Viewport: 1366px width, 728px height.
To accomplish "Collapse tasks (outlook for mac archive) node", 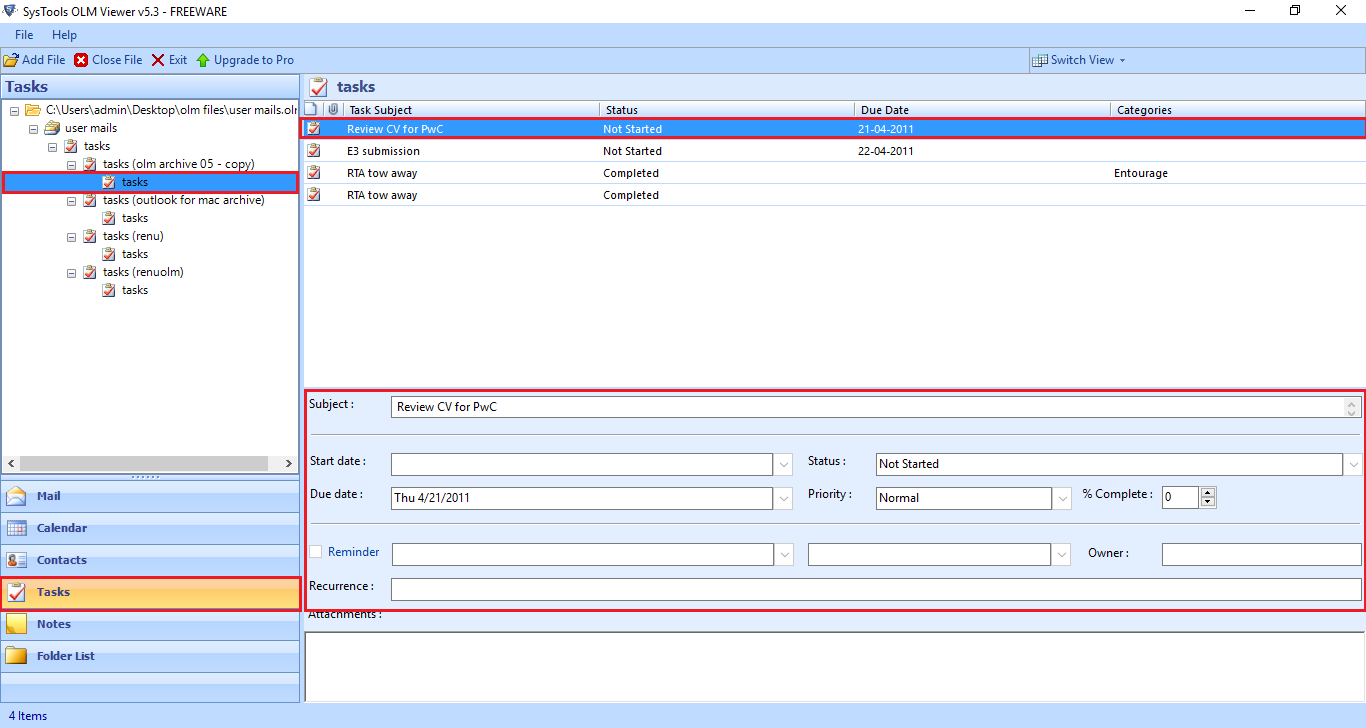I will click(x=72, y=200).
